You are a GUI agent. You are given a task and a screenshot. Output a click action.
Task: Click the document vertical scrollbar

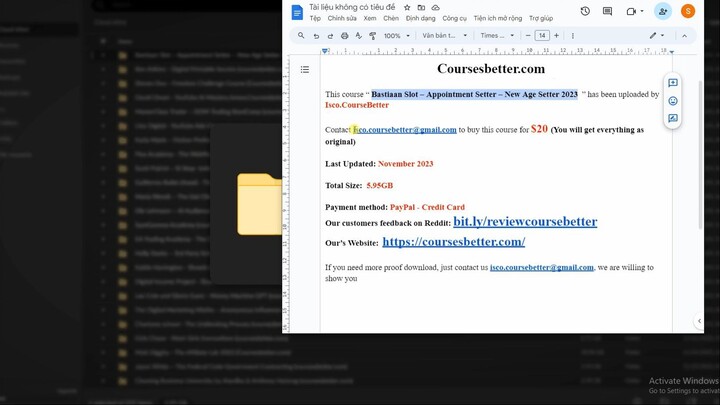click(x=700, y=154)
